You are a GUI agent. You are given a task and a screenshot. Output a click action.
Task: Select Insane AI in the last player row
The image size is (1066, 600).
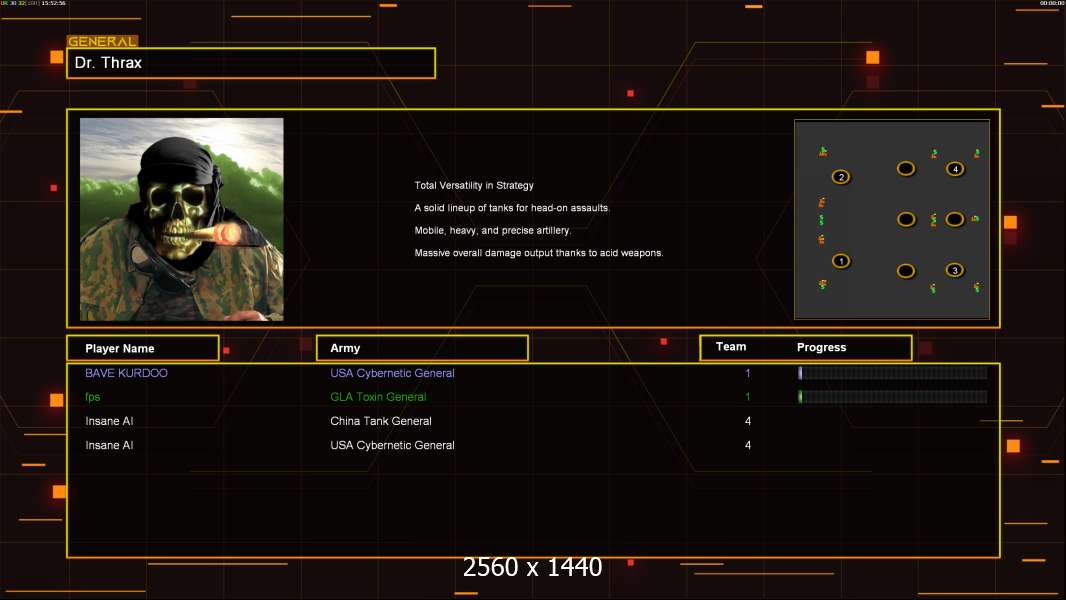(109, 445)
